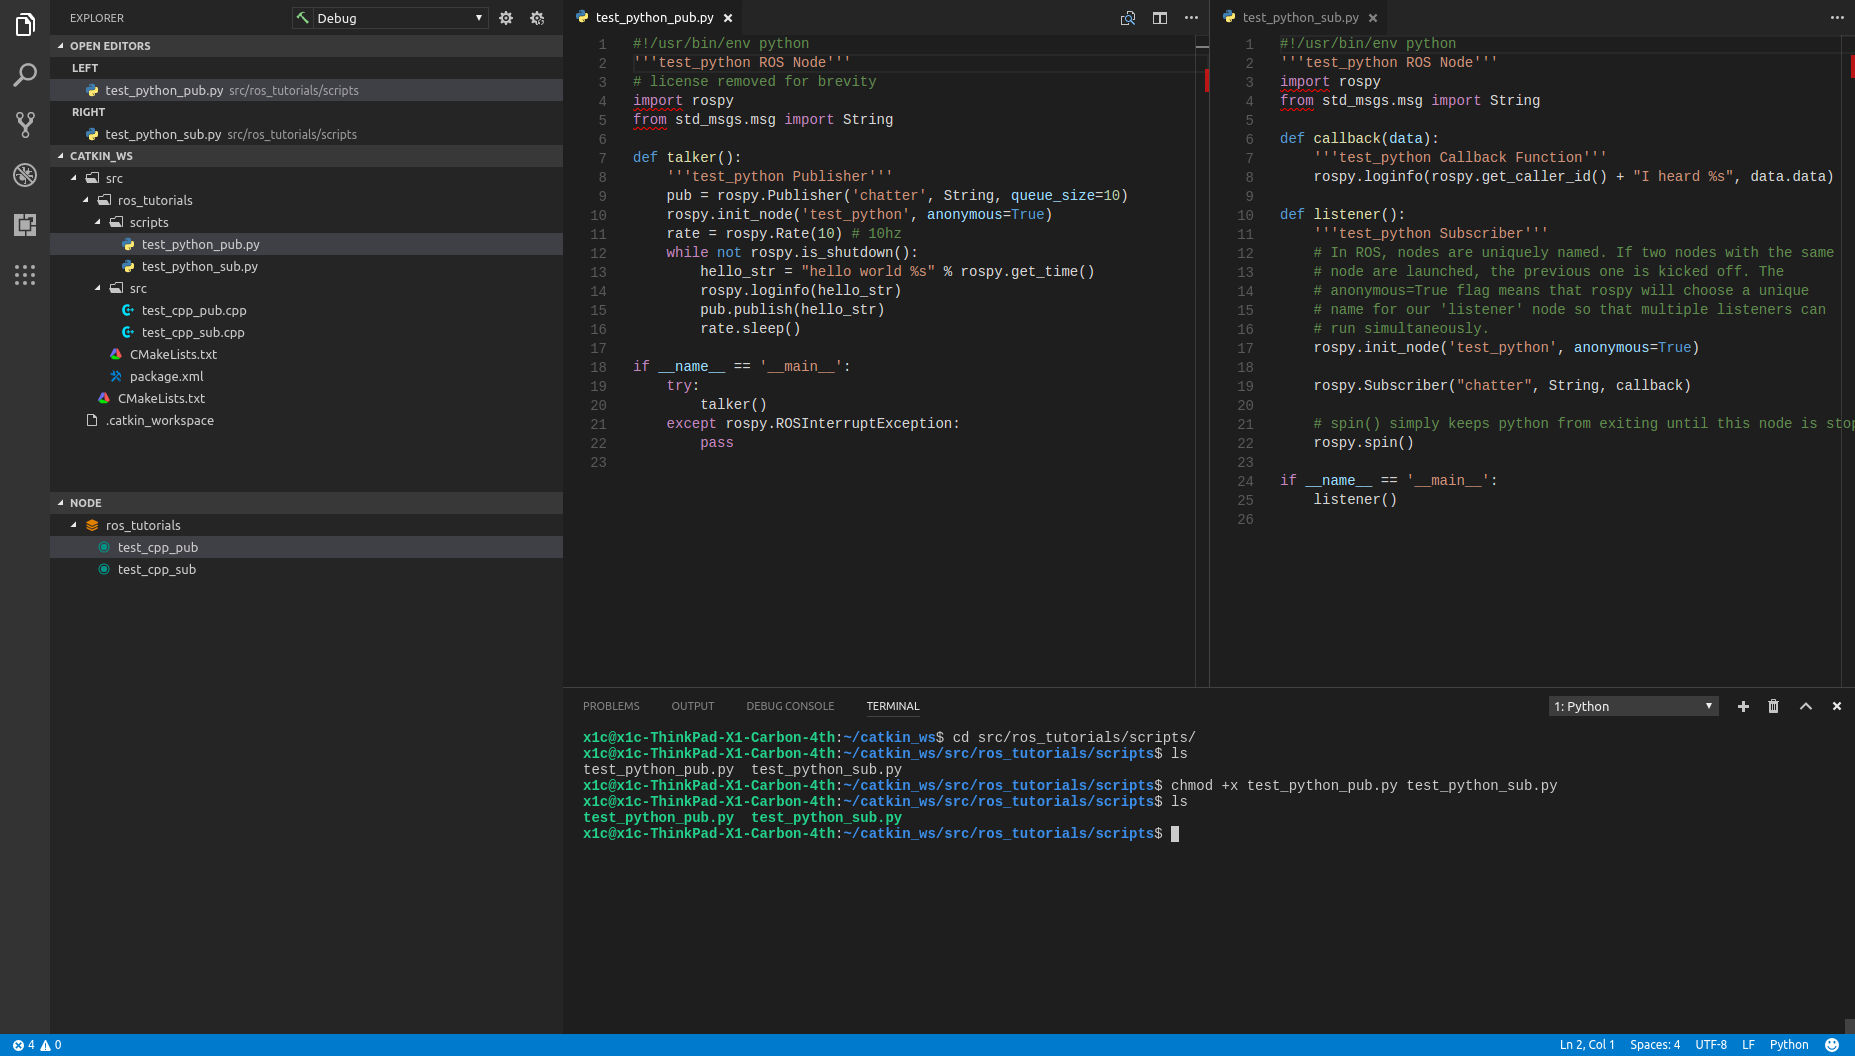Open the Source Control view
This screenshot has height=1056, width=1855.
pyautogui.click(x=25, y=125)
